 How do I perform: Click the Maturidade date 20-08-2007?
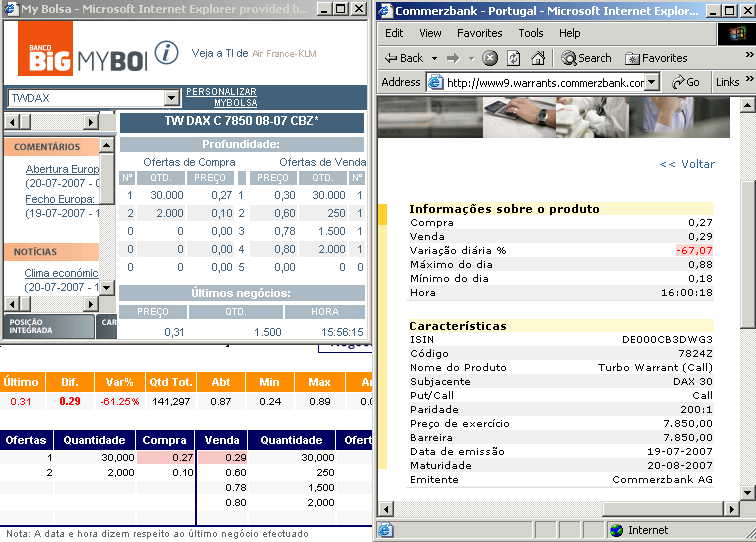pyautogui.click(x=680, y=466)
